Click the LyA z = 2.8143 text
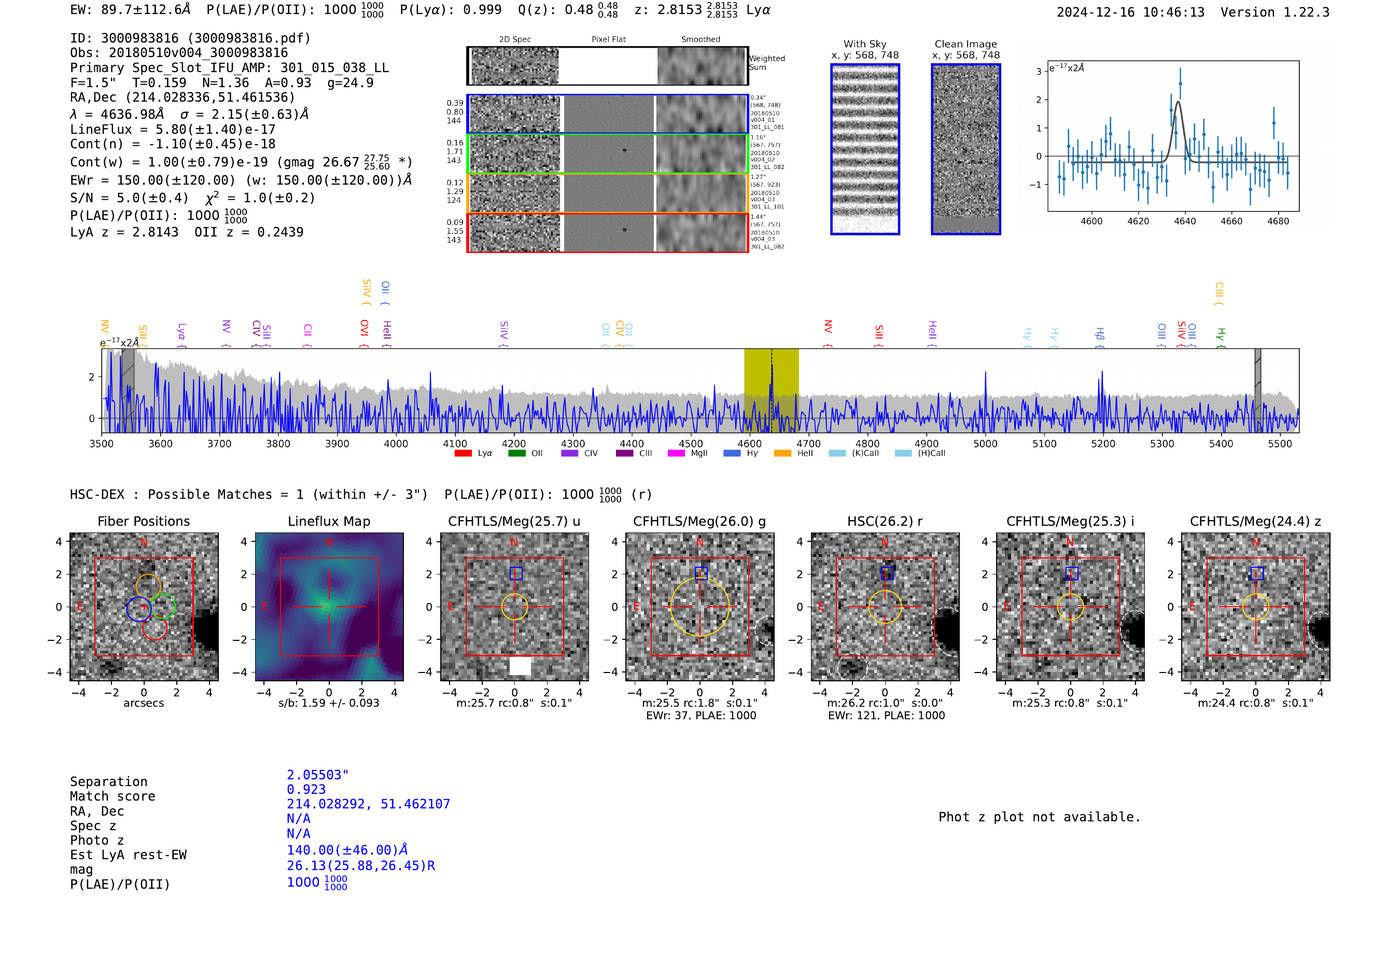The image size is (1400, 953). (x=124, y=232)
